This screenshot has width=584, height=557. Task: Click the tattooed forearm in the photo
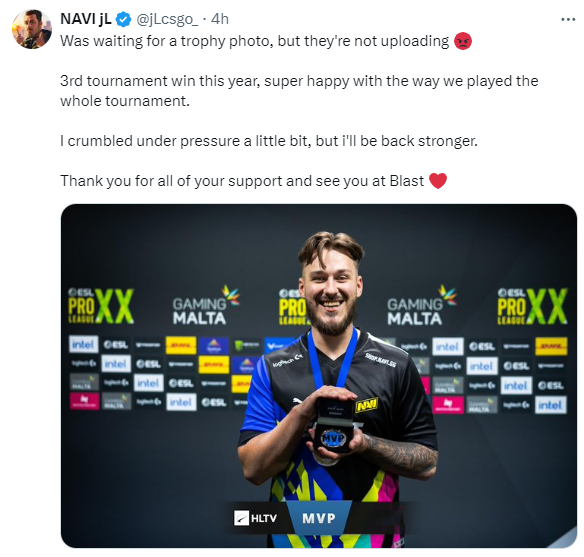pos(400,455)
